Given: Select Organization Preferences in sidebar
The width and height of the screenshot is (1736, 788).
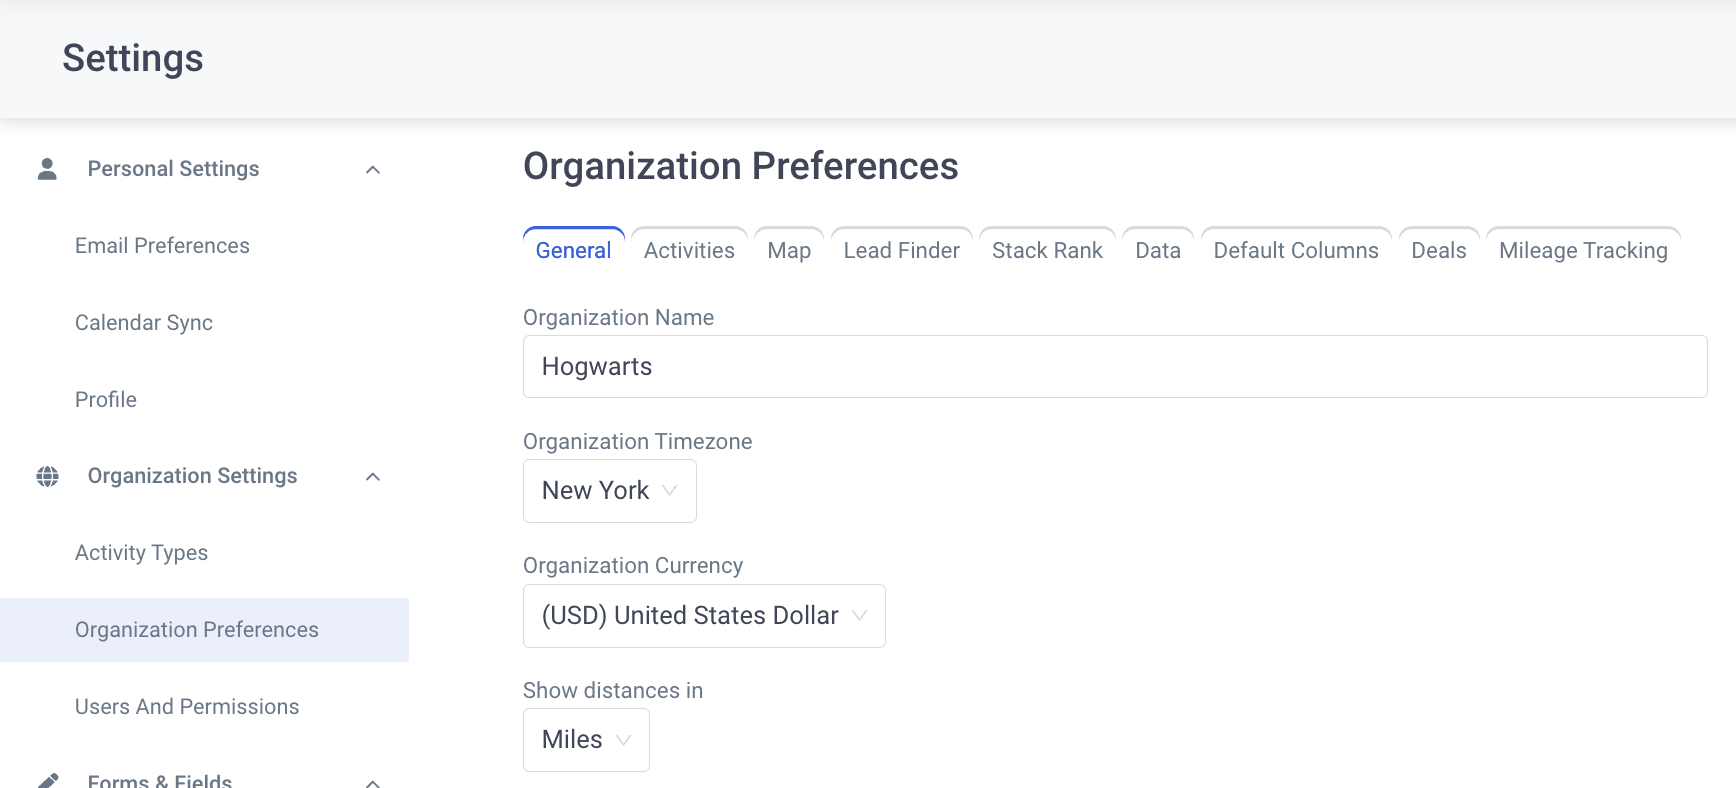Looking at the screenshot, I should click(x=205, y=630).
